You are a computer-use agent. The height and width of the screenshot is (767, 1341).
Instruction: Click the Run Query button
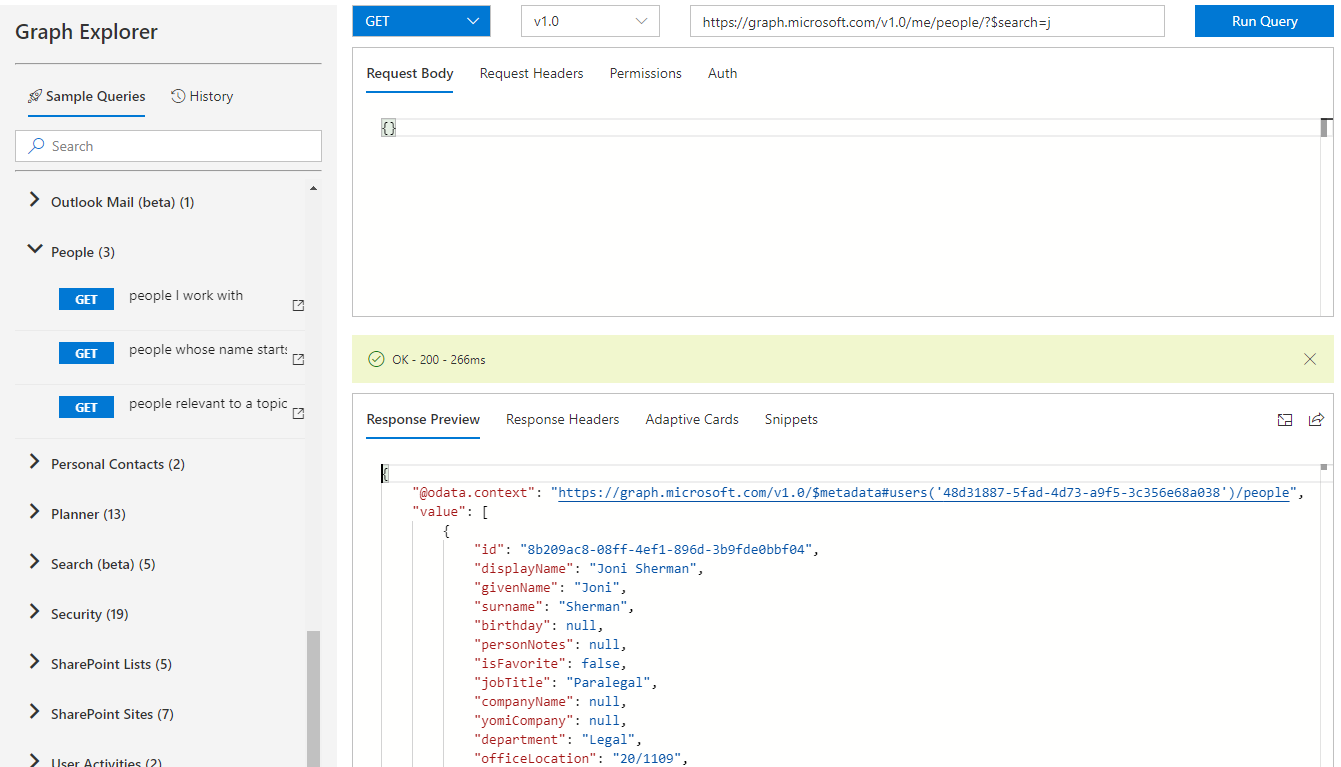pos(1264,21)
